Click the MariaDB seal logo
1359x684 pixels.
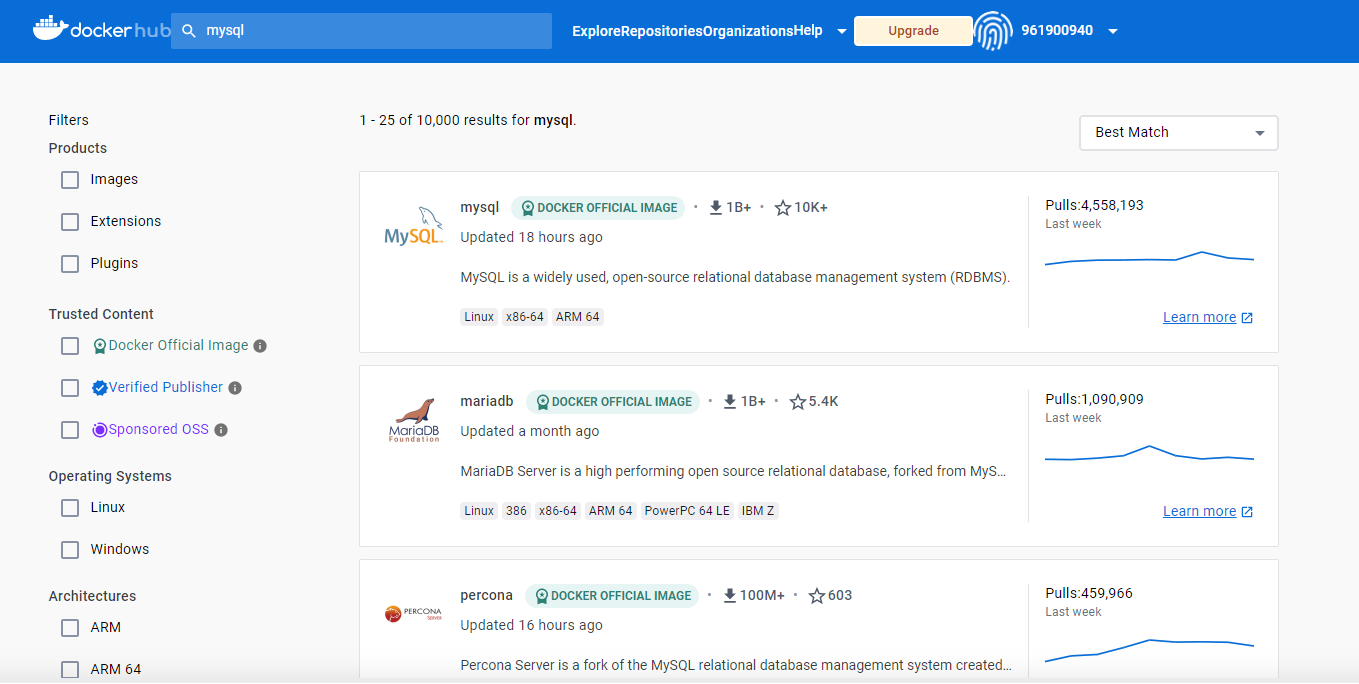[414, 421]
